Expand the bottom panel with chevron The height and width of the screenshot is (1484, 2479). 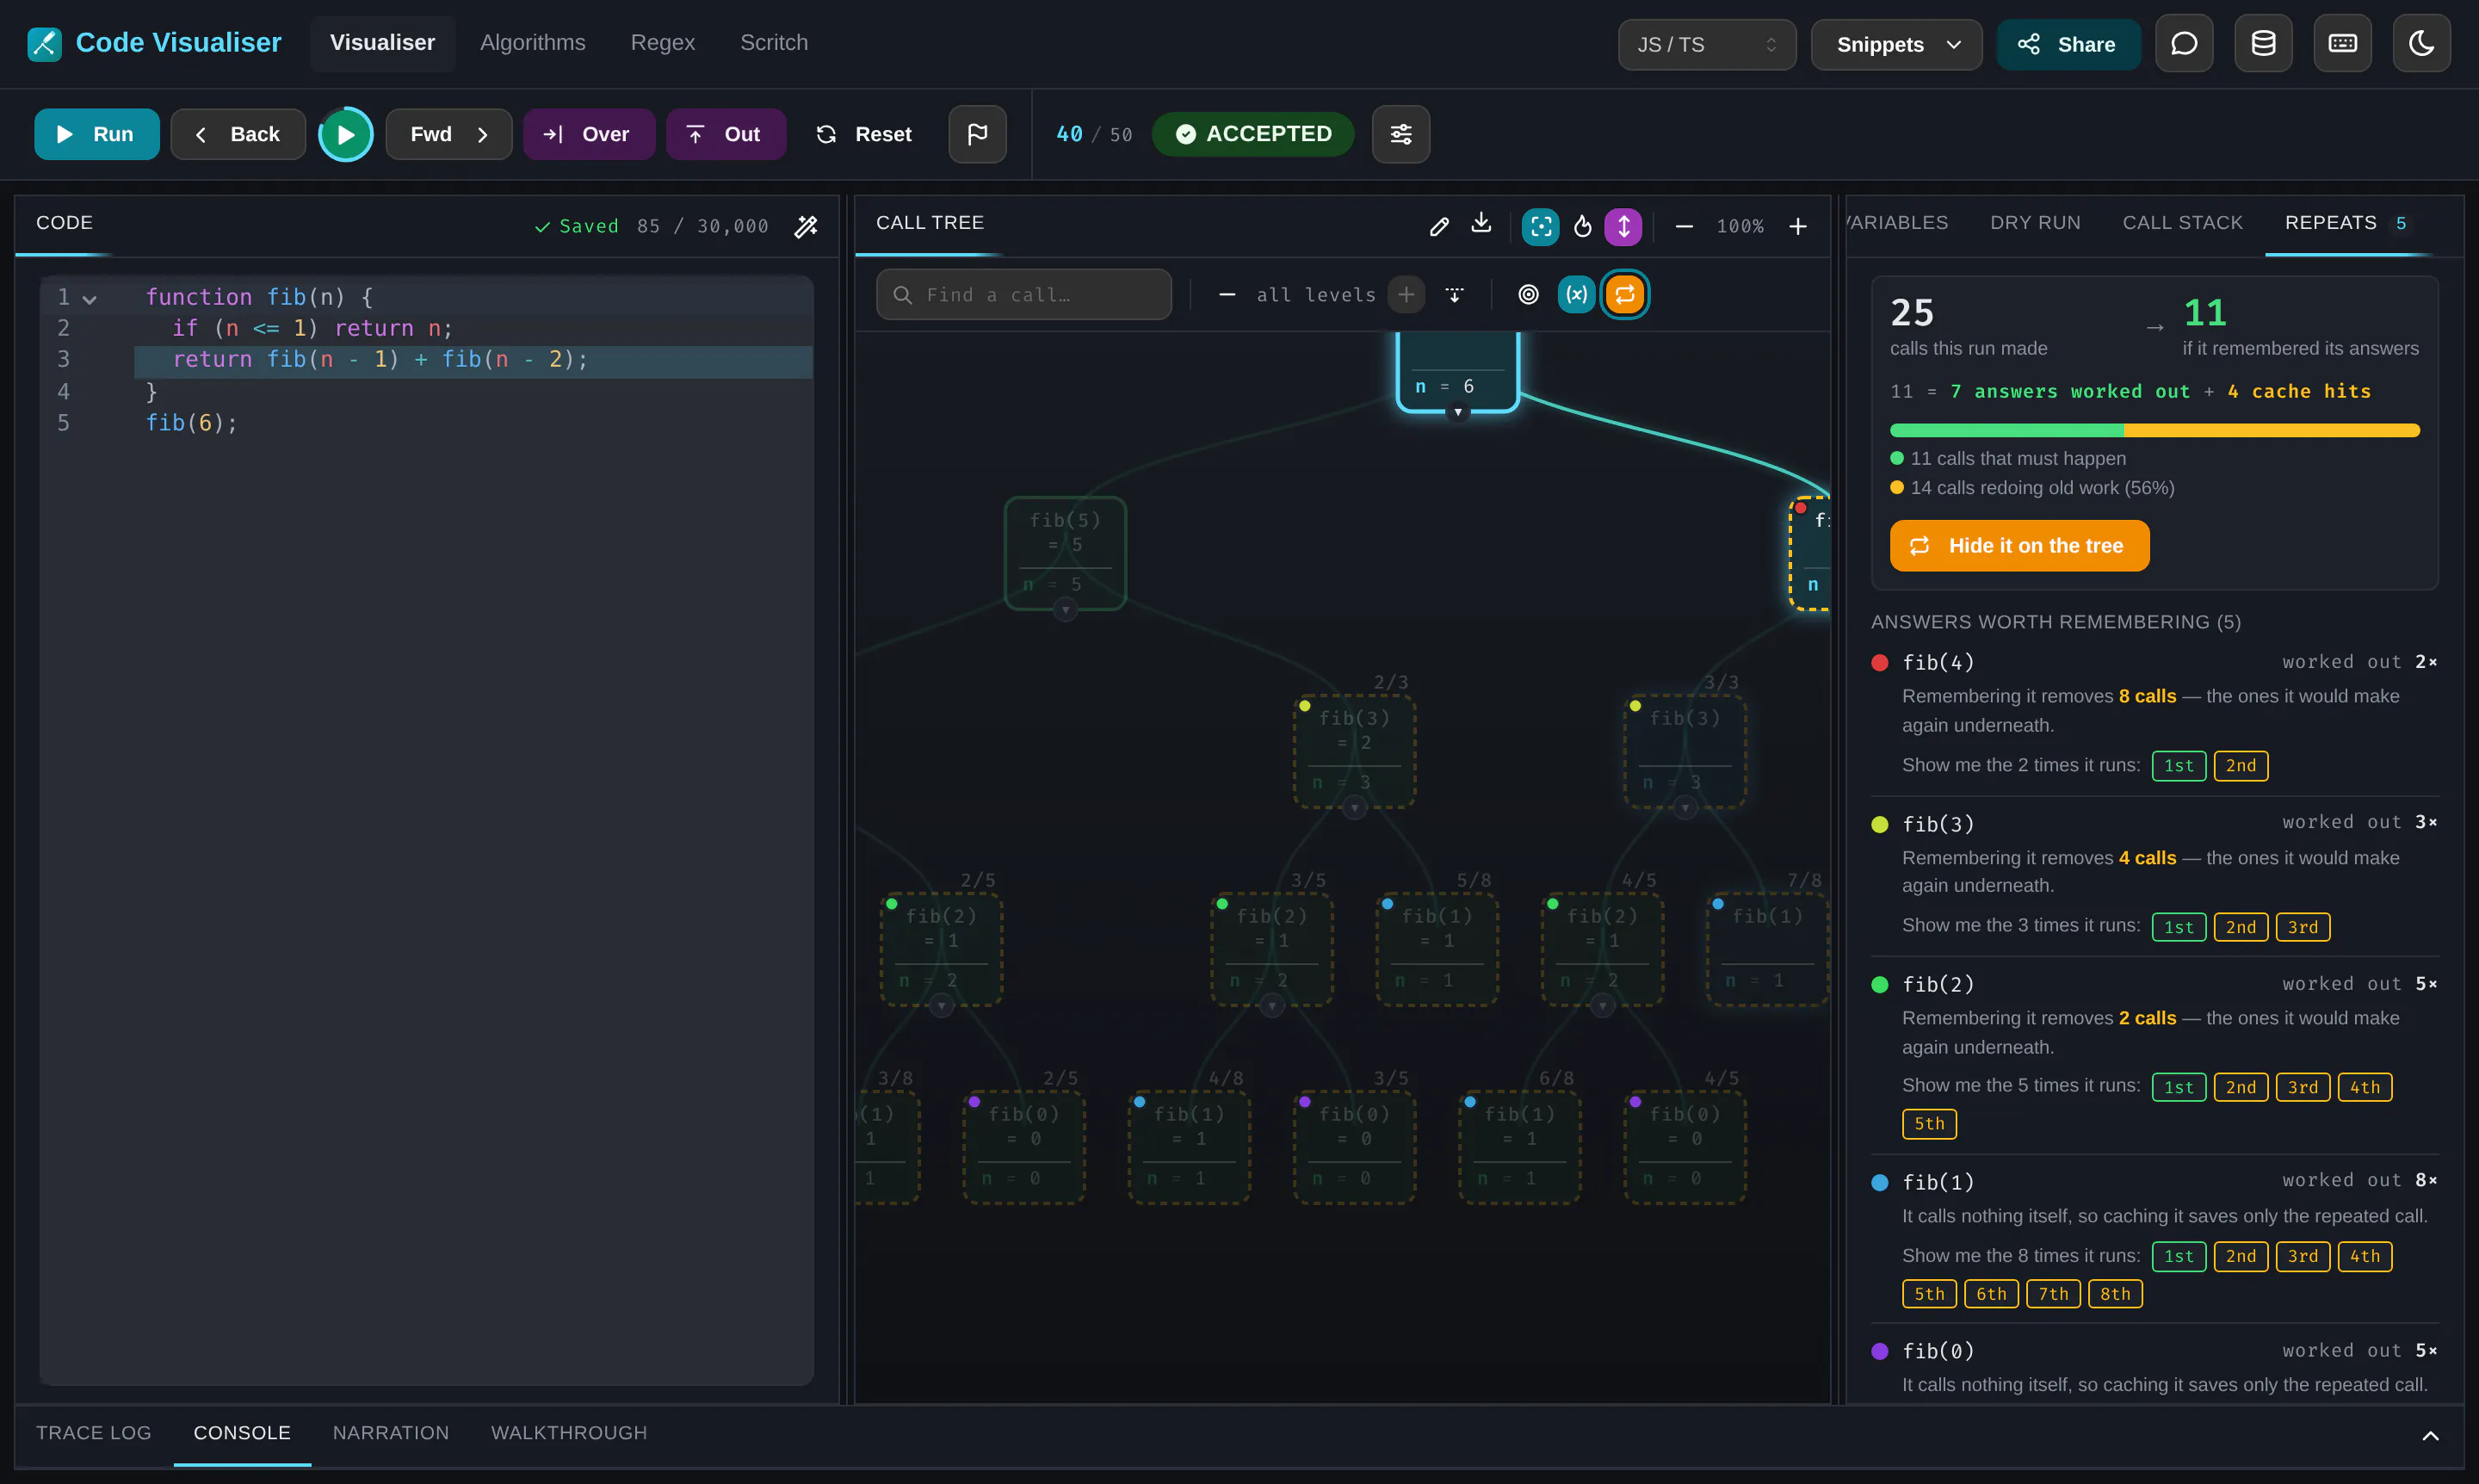pyautogui.click(x=2430, y=1436)
